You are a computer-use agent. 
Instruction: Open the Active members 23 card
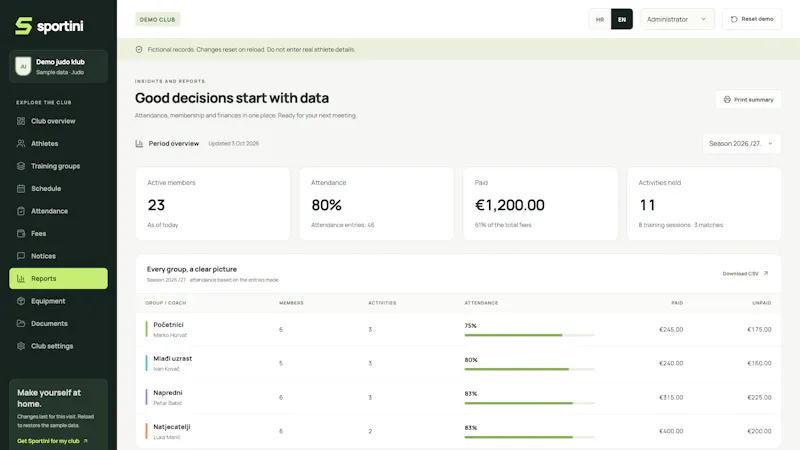click(213, 204)
